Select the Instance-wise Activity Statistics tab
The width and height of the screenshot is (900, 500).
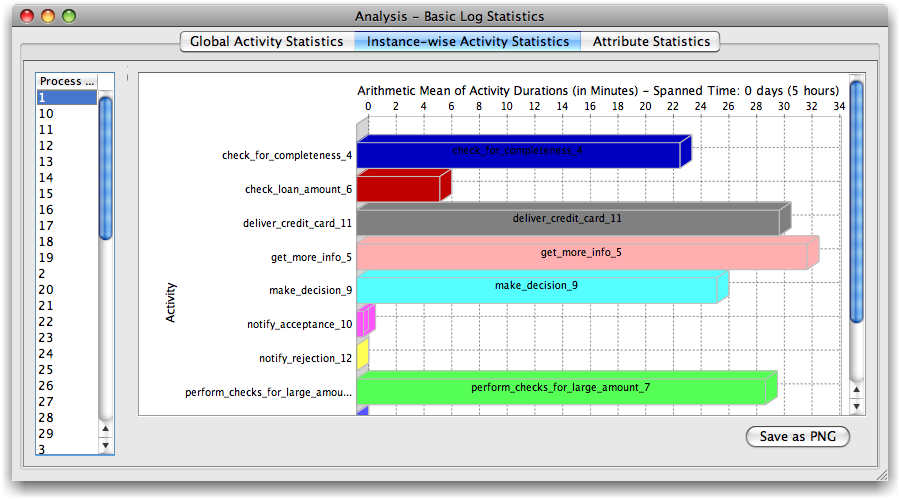pyautogui.click(x=467, y=42)
